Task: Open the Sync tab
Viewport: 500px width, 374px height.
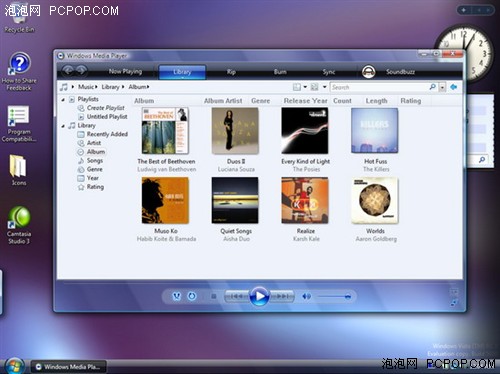Action: [x=329, y=72]
